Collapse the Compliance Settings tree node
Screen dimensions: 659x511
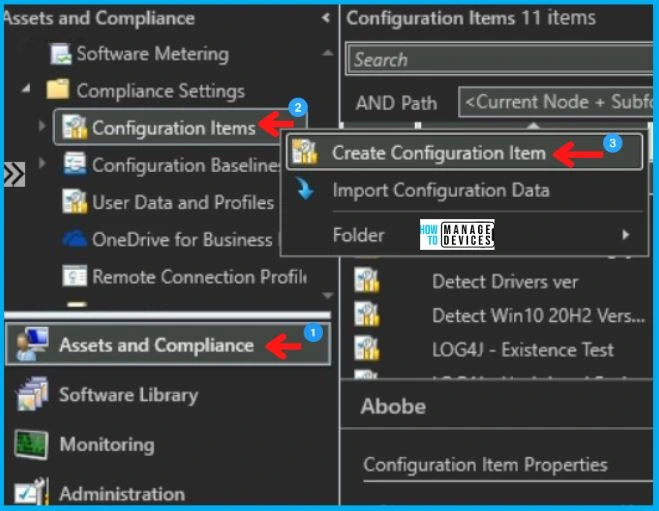(26, 90)
